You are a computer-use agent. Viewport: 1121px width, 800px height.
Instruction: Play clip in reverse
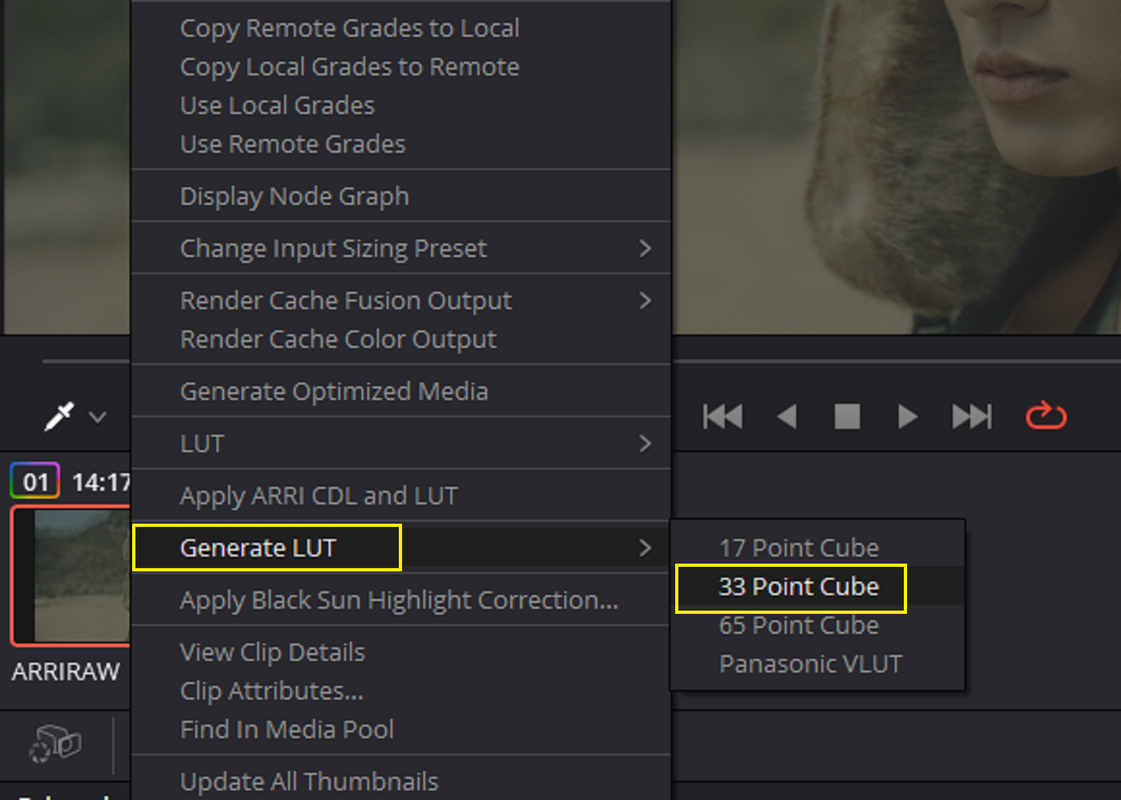pos(786,416)
